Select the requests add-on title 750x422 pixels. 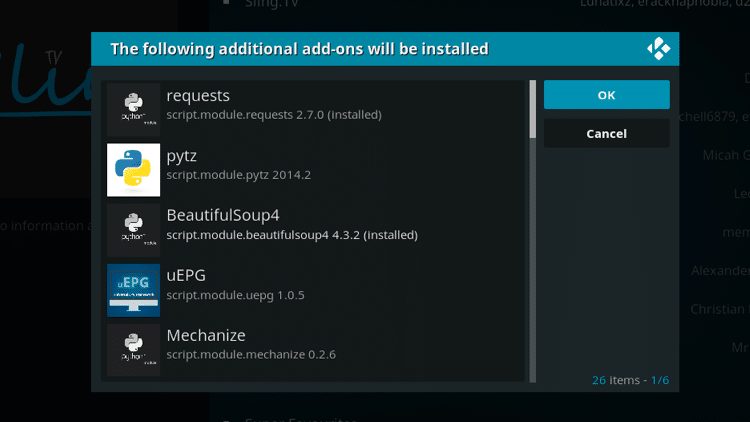pos(198,96)
